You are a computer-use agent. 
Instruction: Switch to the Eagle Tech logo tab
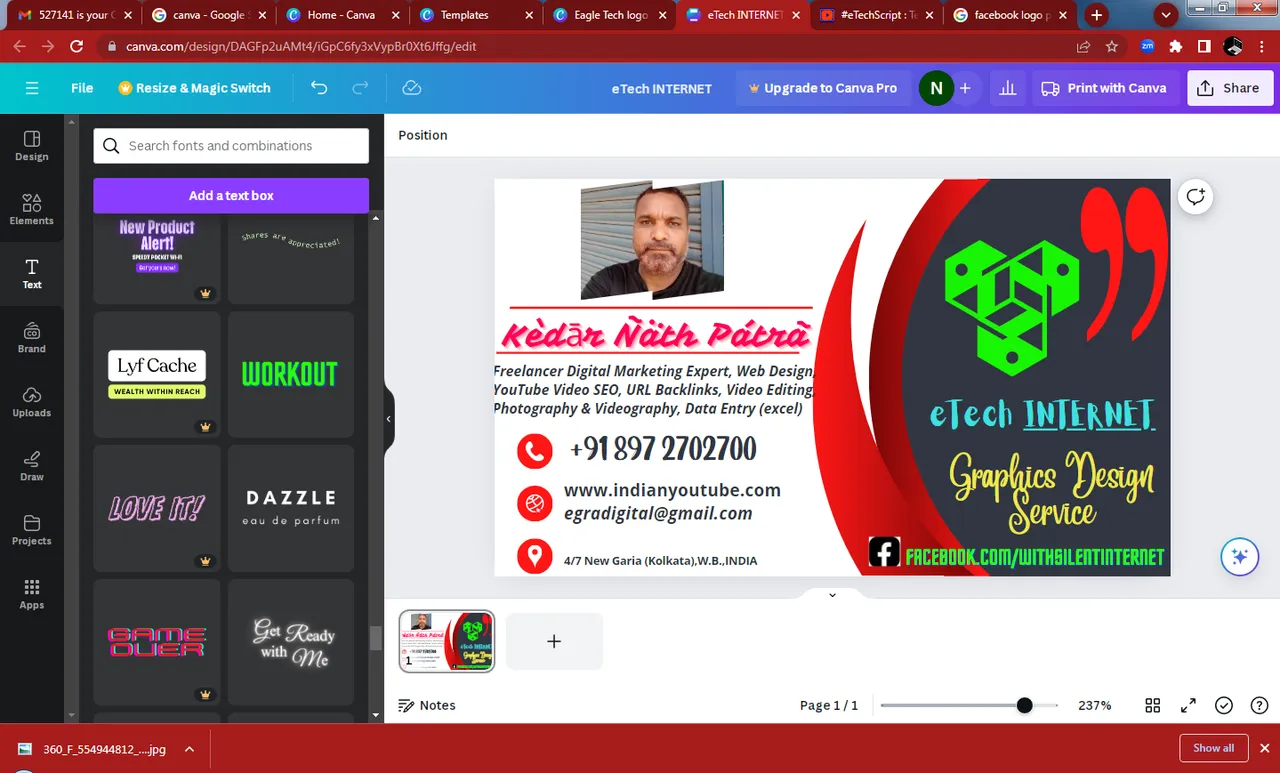pos(611,15)
